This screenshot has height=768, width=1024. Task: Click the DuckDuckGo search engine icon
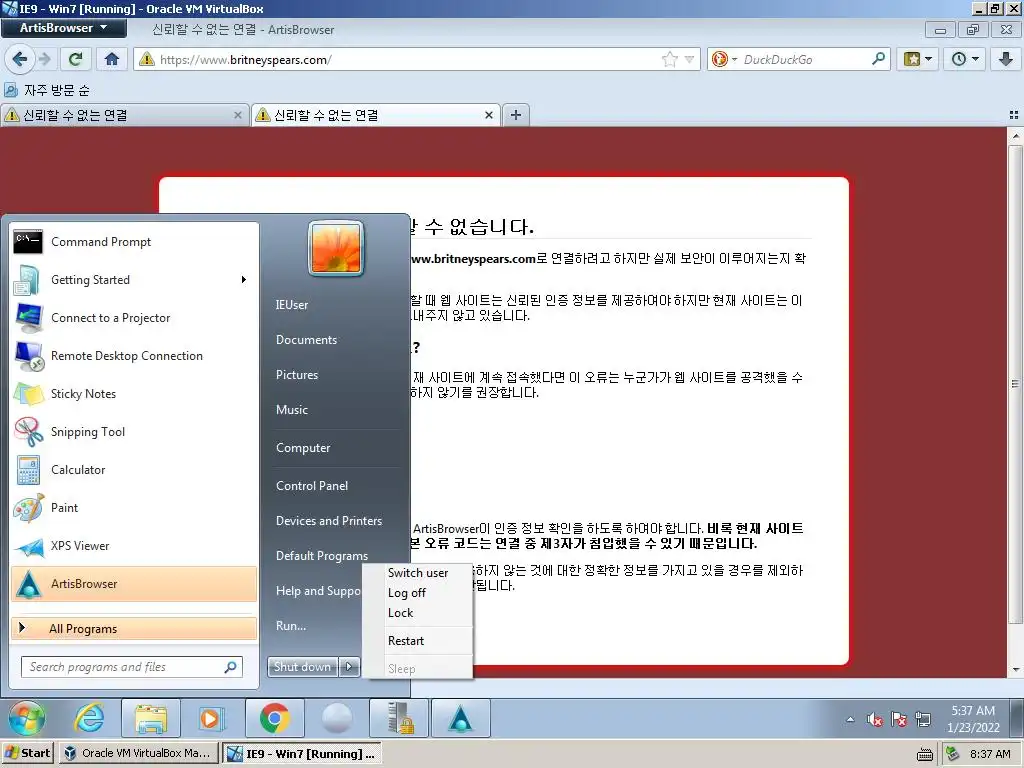click(720, 59)
